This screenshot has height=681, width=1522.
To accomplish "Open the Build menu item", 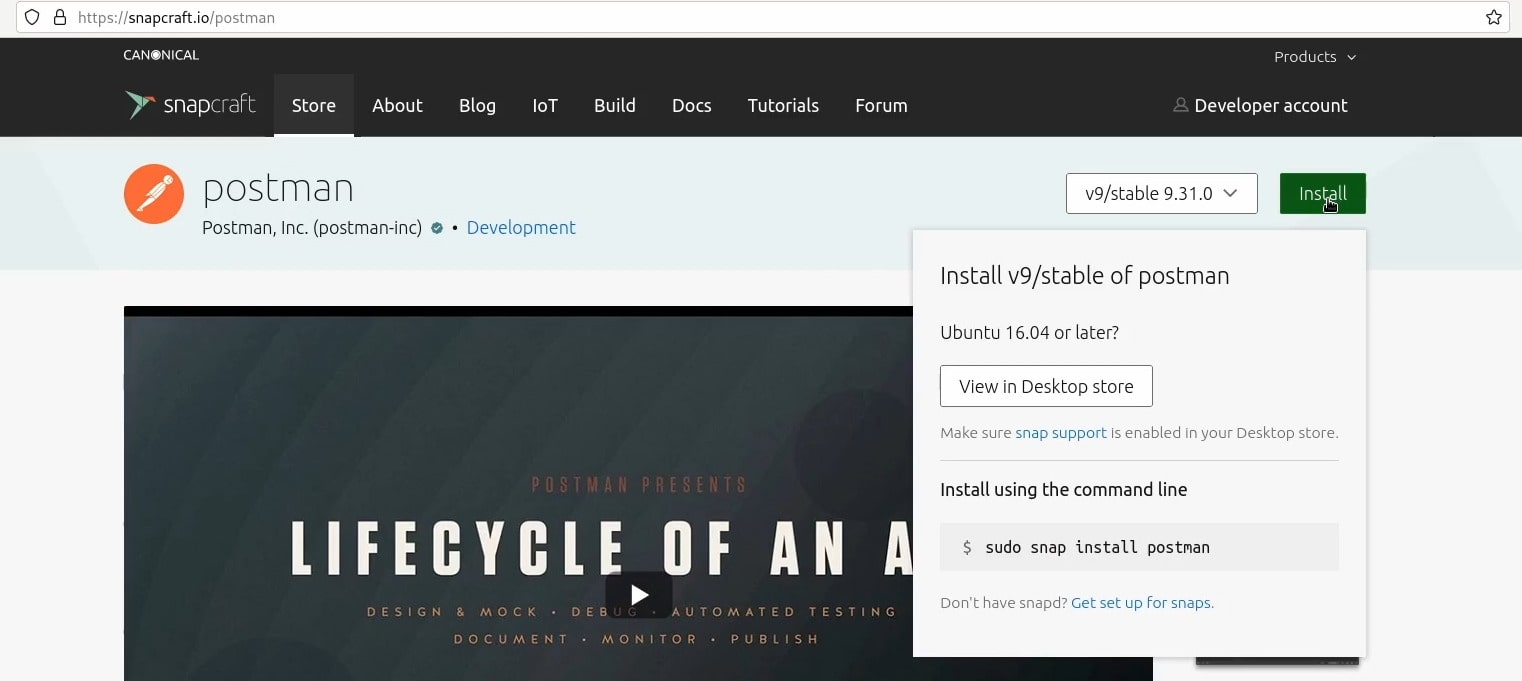I will [615, 105].
